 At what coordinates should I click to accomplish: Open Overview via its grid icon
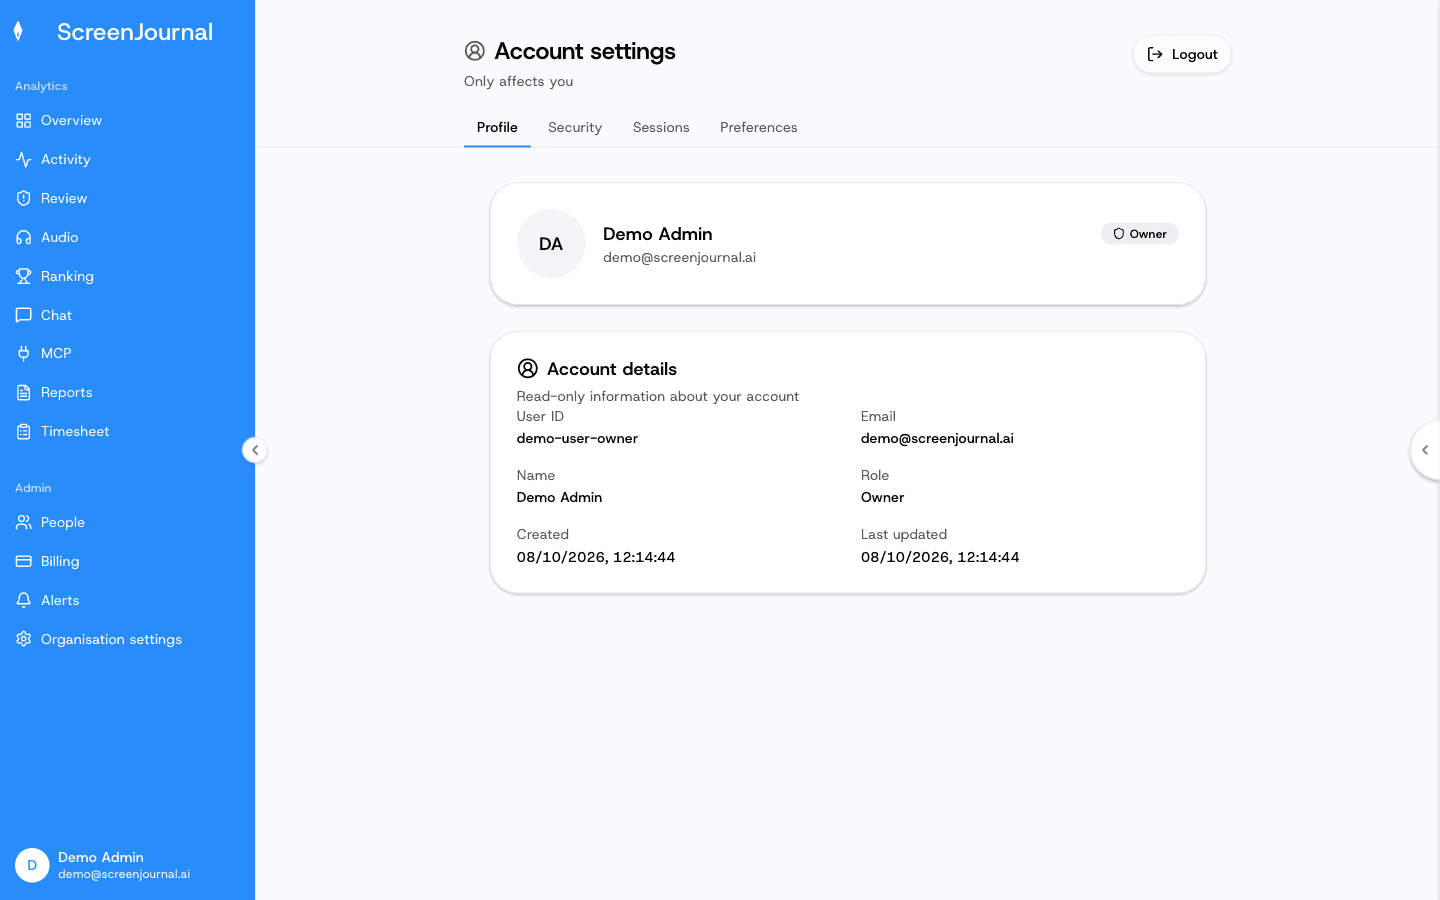[24, 121]
